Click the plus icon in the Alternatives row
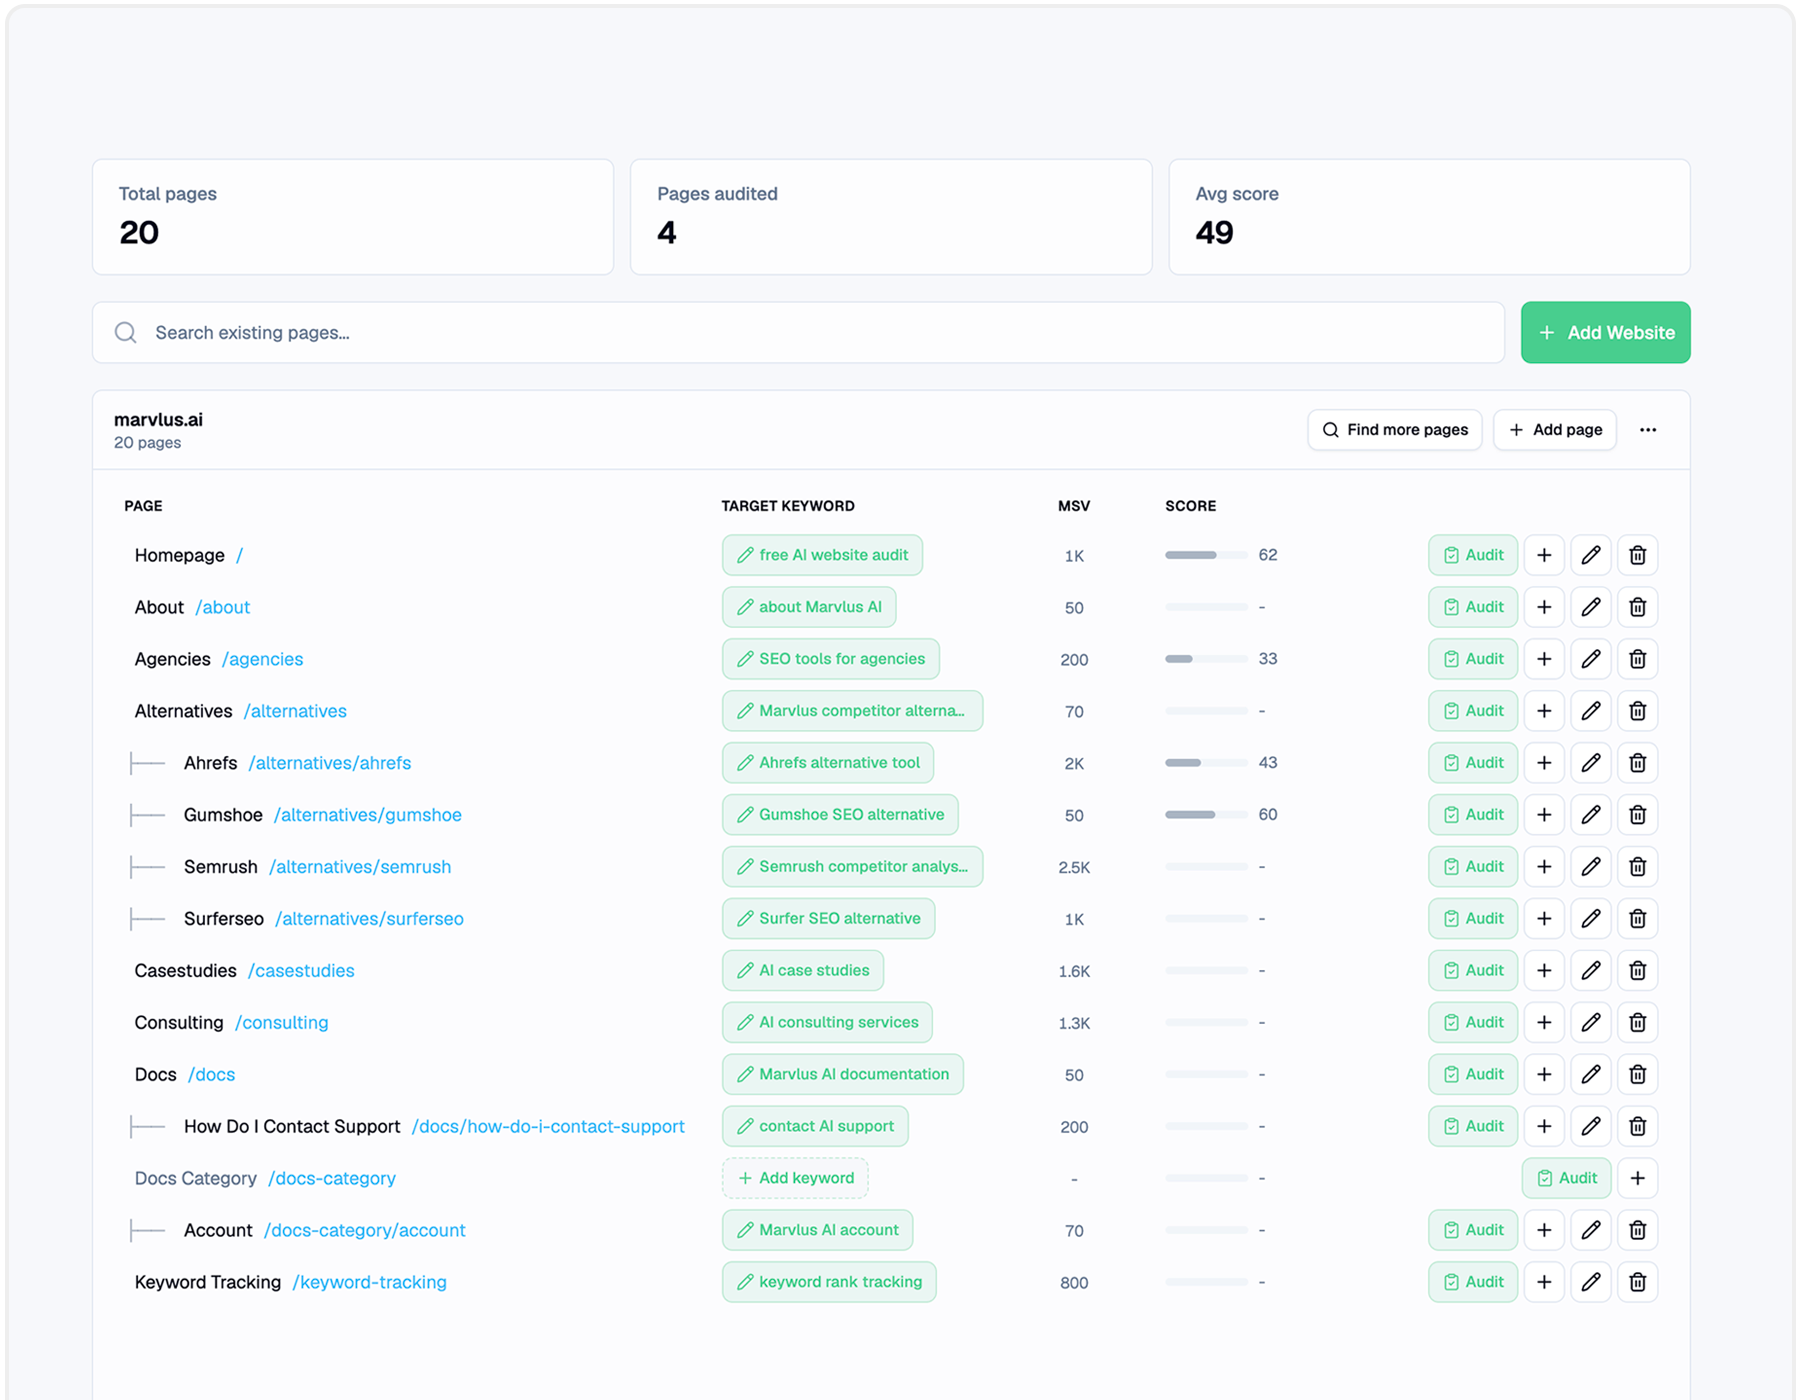The image size is (1800, 1400). click(1544, 711)
